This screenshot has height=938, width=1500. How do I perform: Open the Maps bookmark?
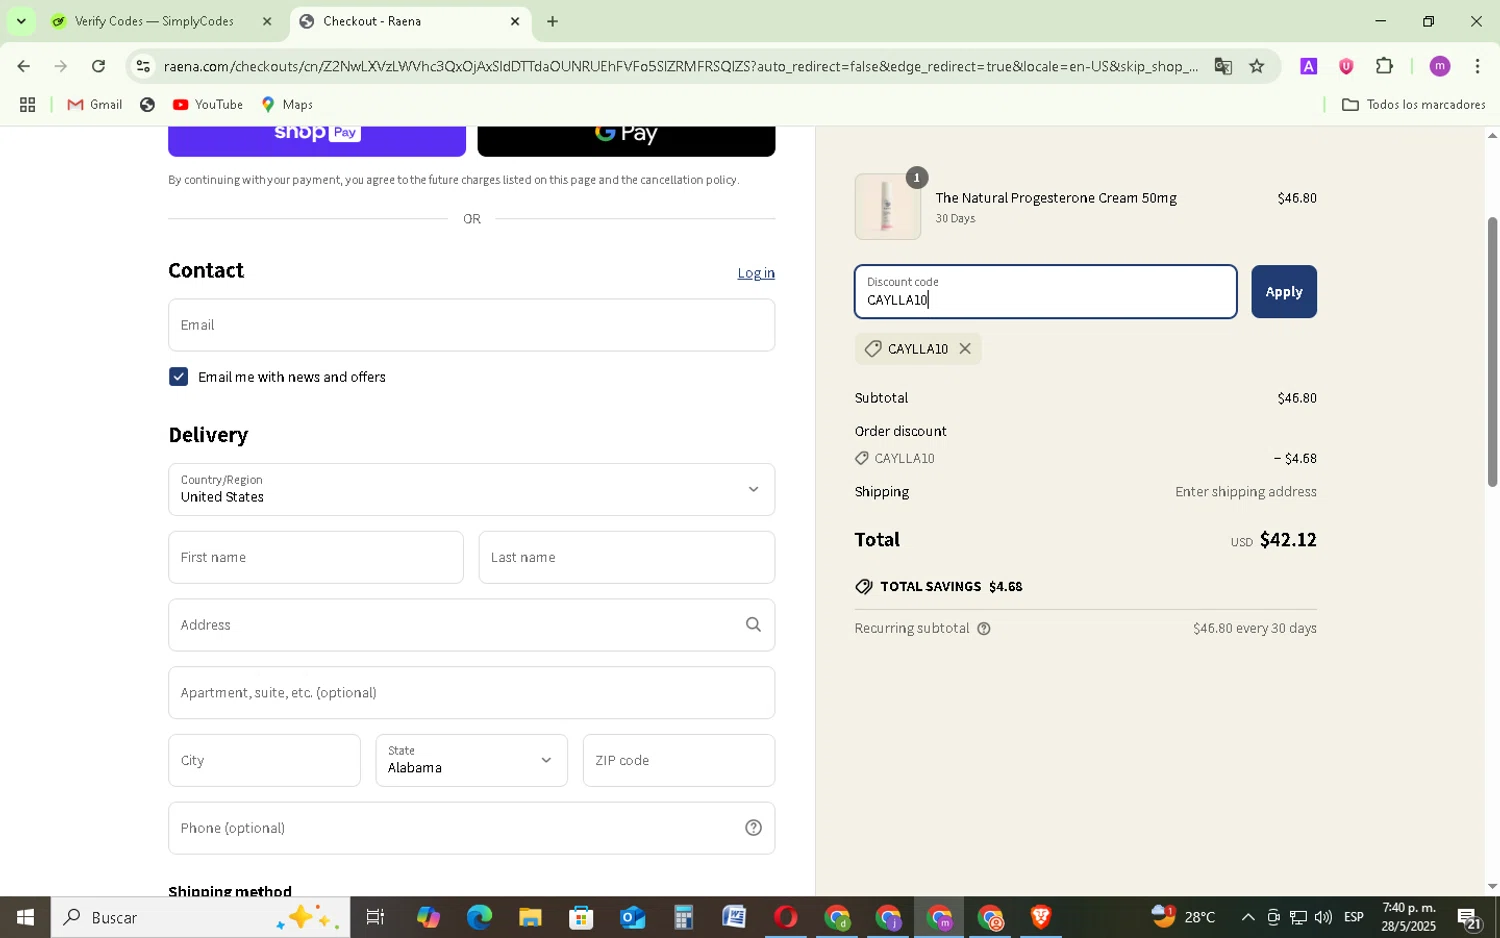coord(287,104)
